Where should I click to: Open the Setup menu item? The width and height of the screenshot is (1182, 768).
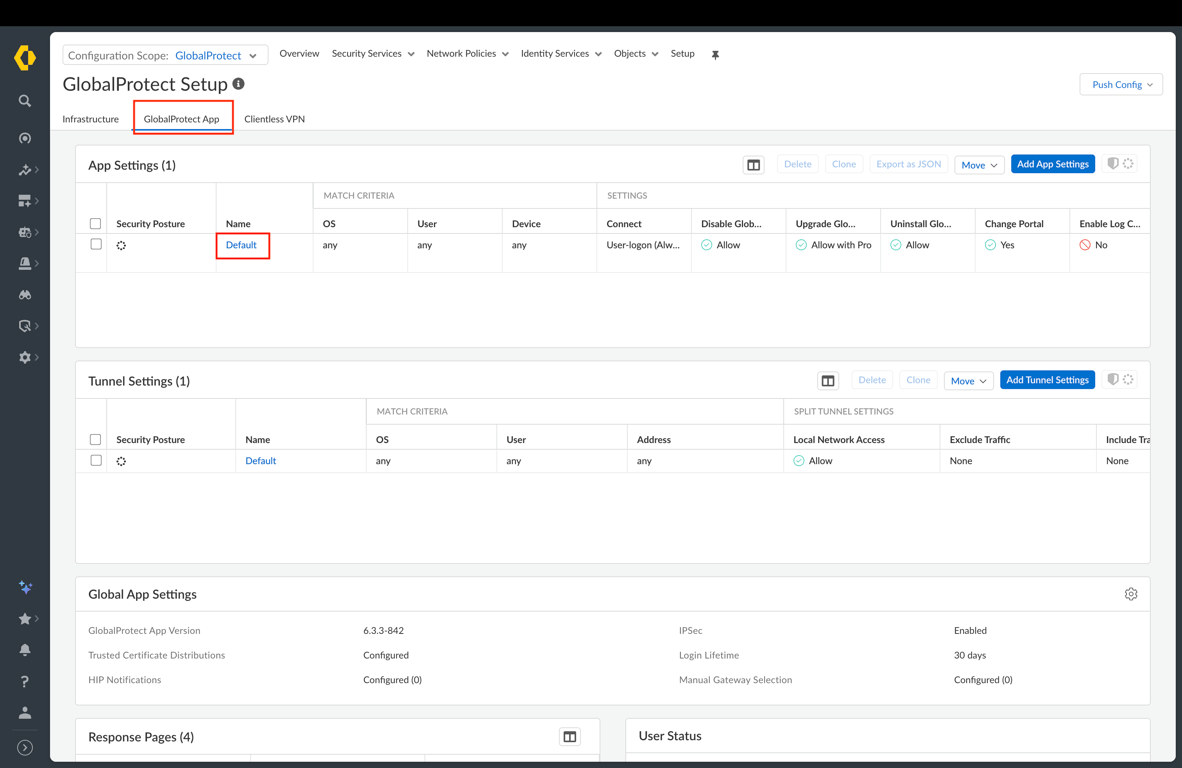pos(682,54)
